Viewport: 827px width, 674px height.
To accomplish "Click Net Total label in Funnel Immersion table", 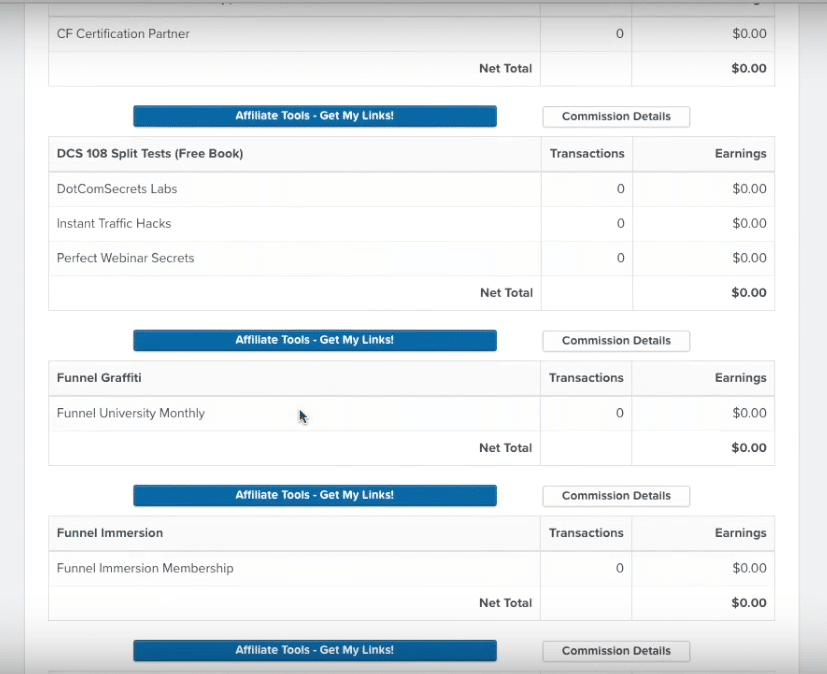I will (x=505, y=603).
